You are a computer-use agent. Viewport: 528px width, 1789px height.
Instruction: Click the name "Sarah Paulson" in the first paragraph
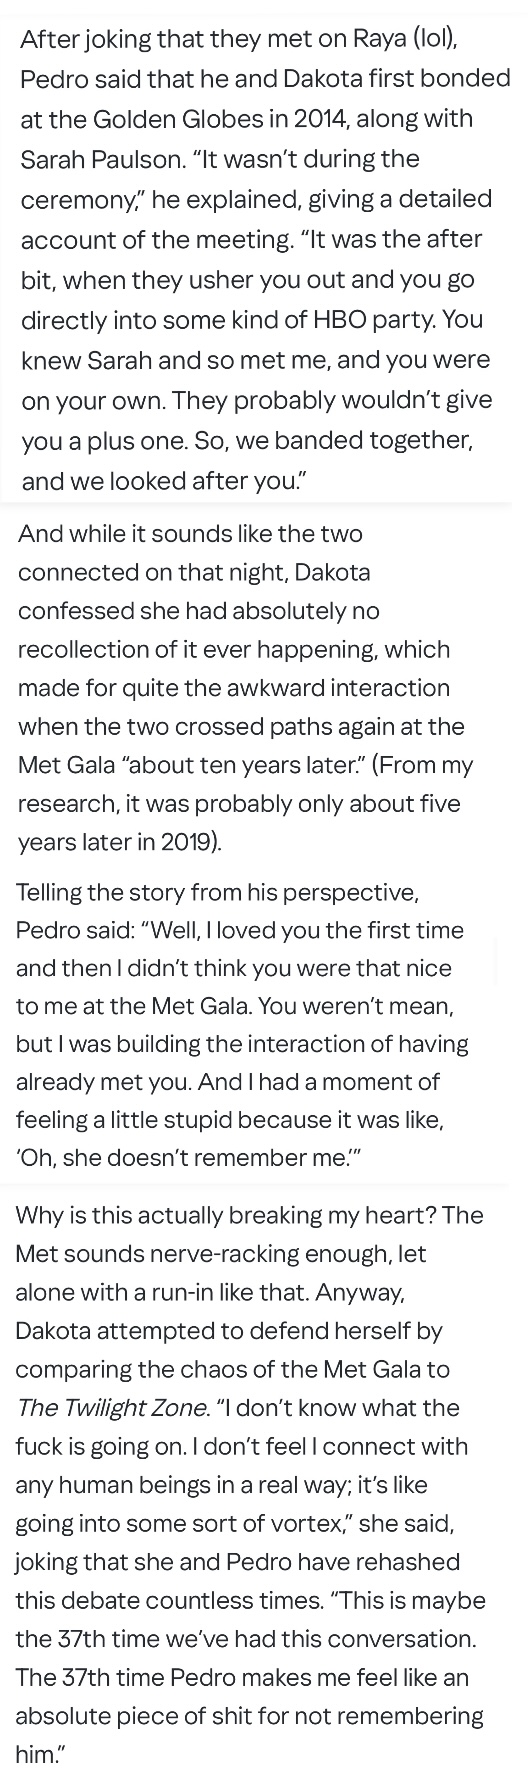pyautogui.click(x=92, y=158)
